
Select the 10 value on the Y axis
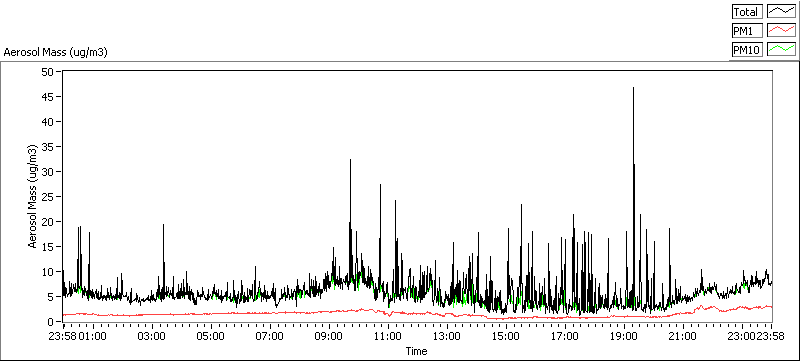click(48, 271)
